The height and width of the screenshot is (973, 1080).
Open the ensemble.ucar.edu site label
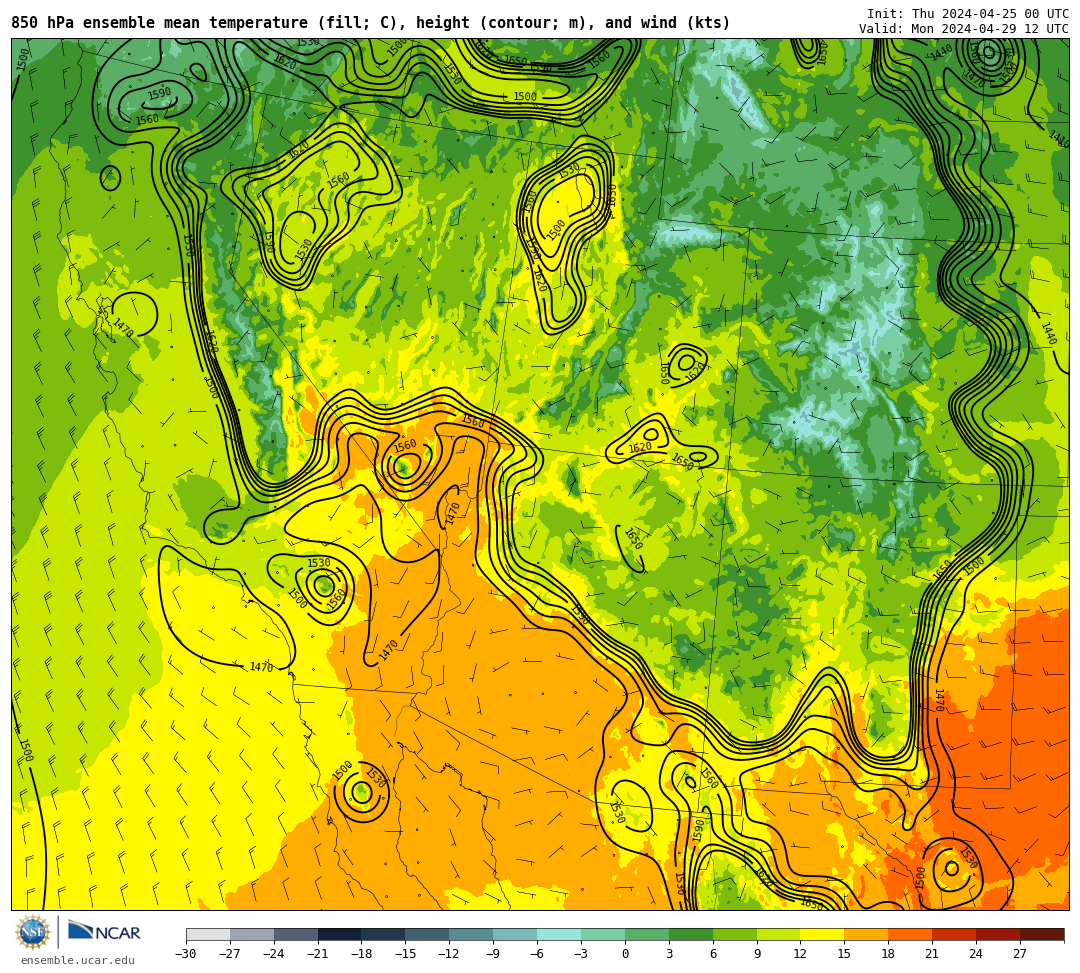click(x=77, y=961)
